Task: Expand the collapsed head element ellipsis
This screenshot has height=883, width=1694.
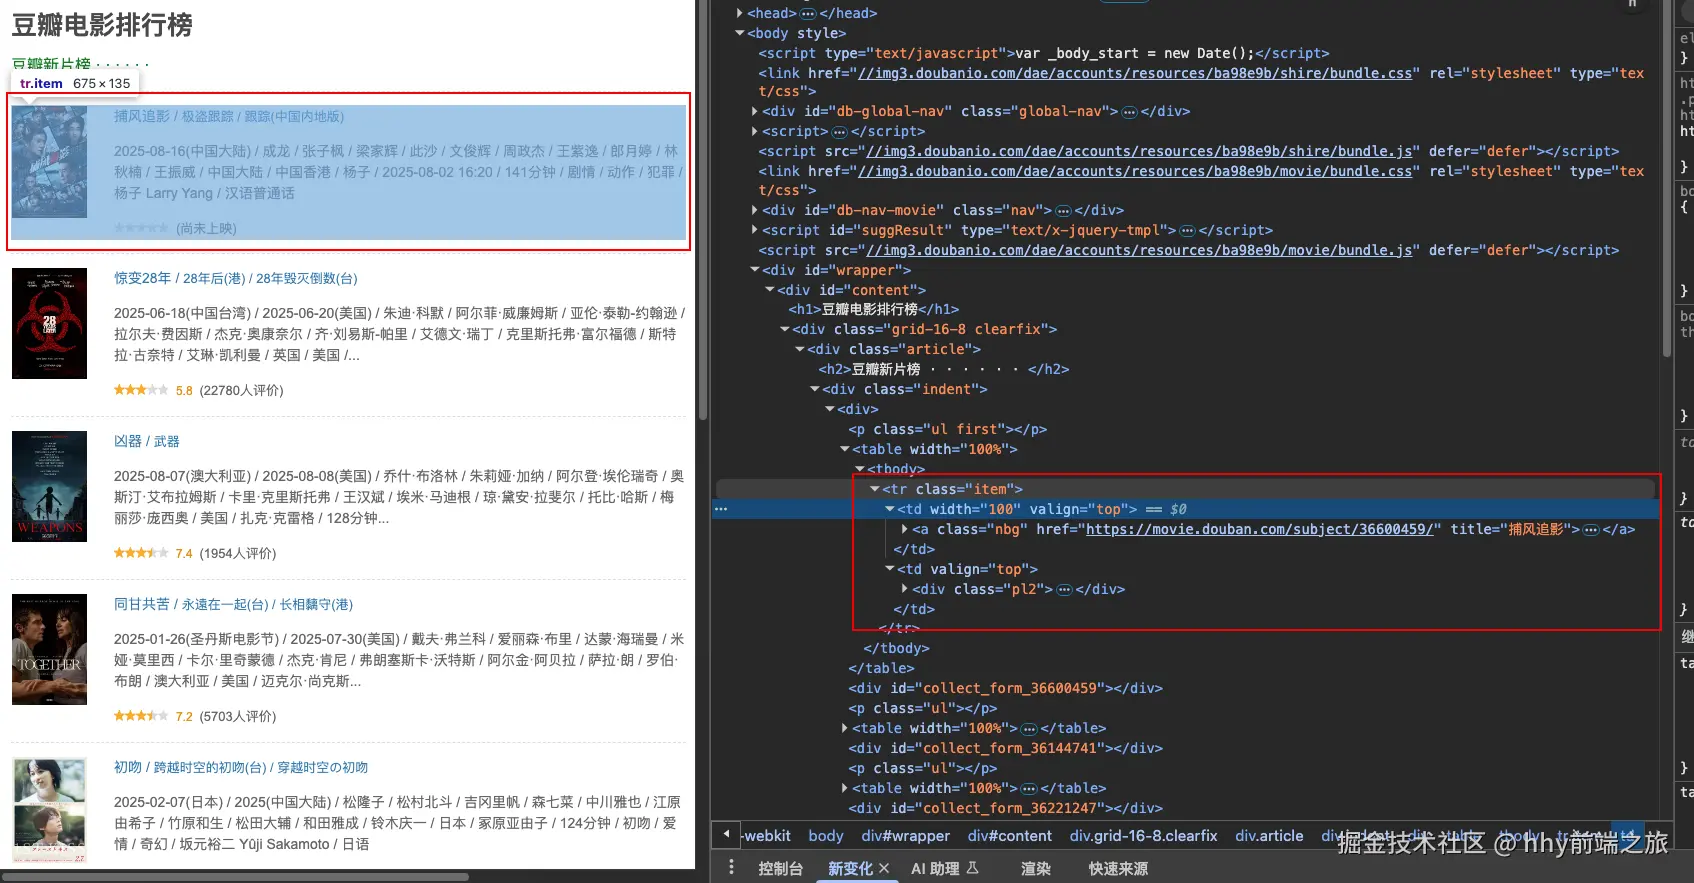Action: pyautogui.click(x=808, y=13)
